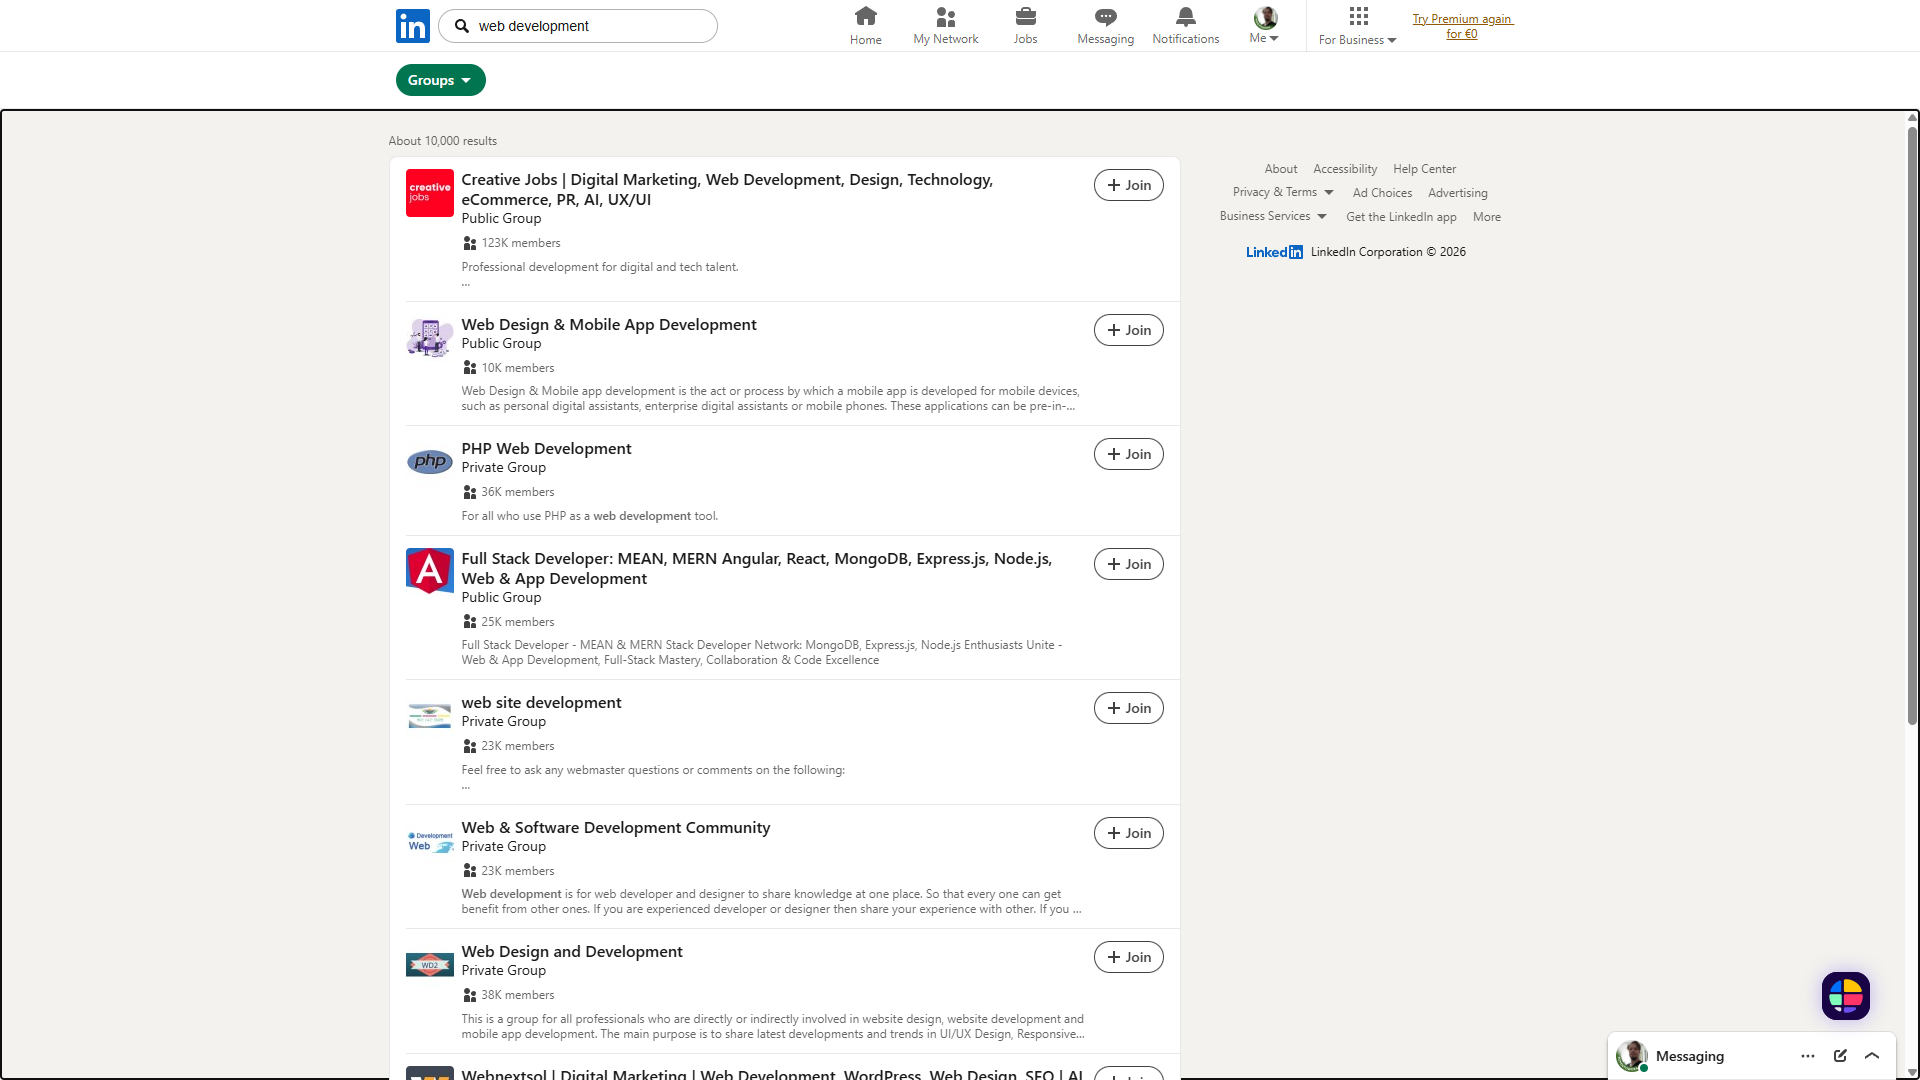Click About 10,000 results text
The image size is (1920, 1080).
click(443, 141)
